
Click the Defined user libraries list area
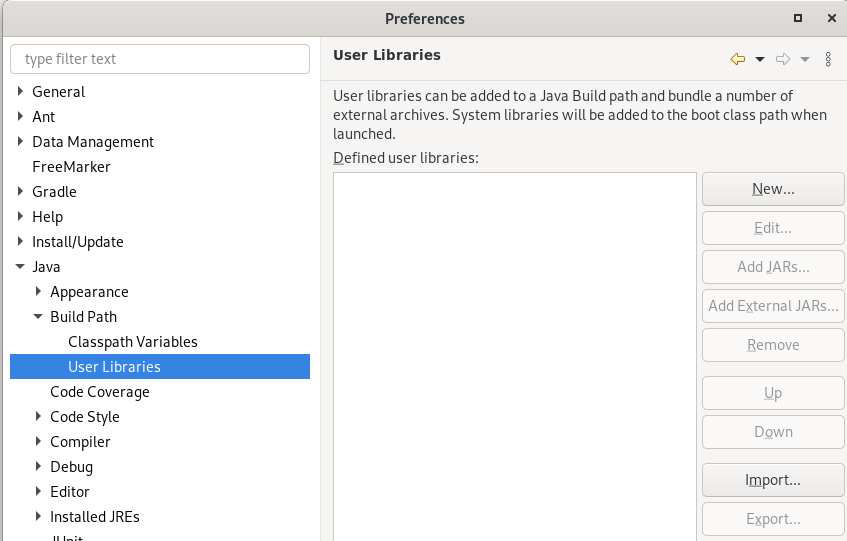pyautogui.click(x=514, y=350)
